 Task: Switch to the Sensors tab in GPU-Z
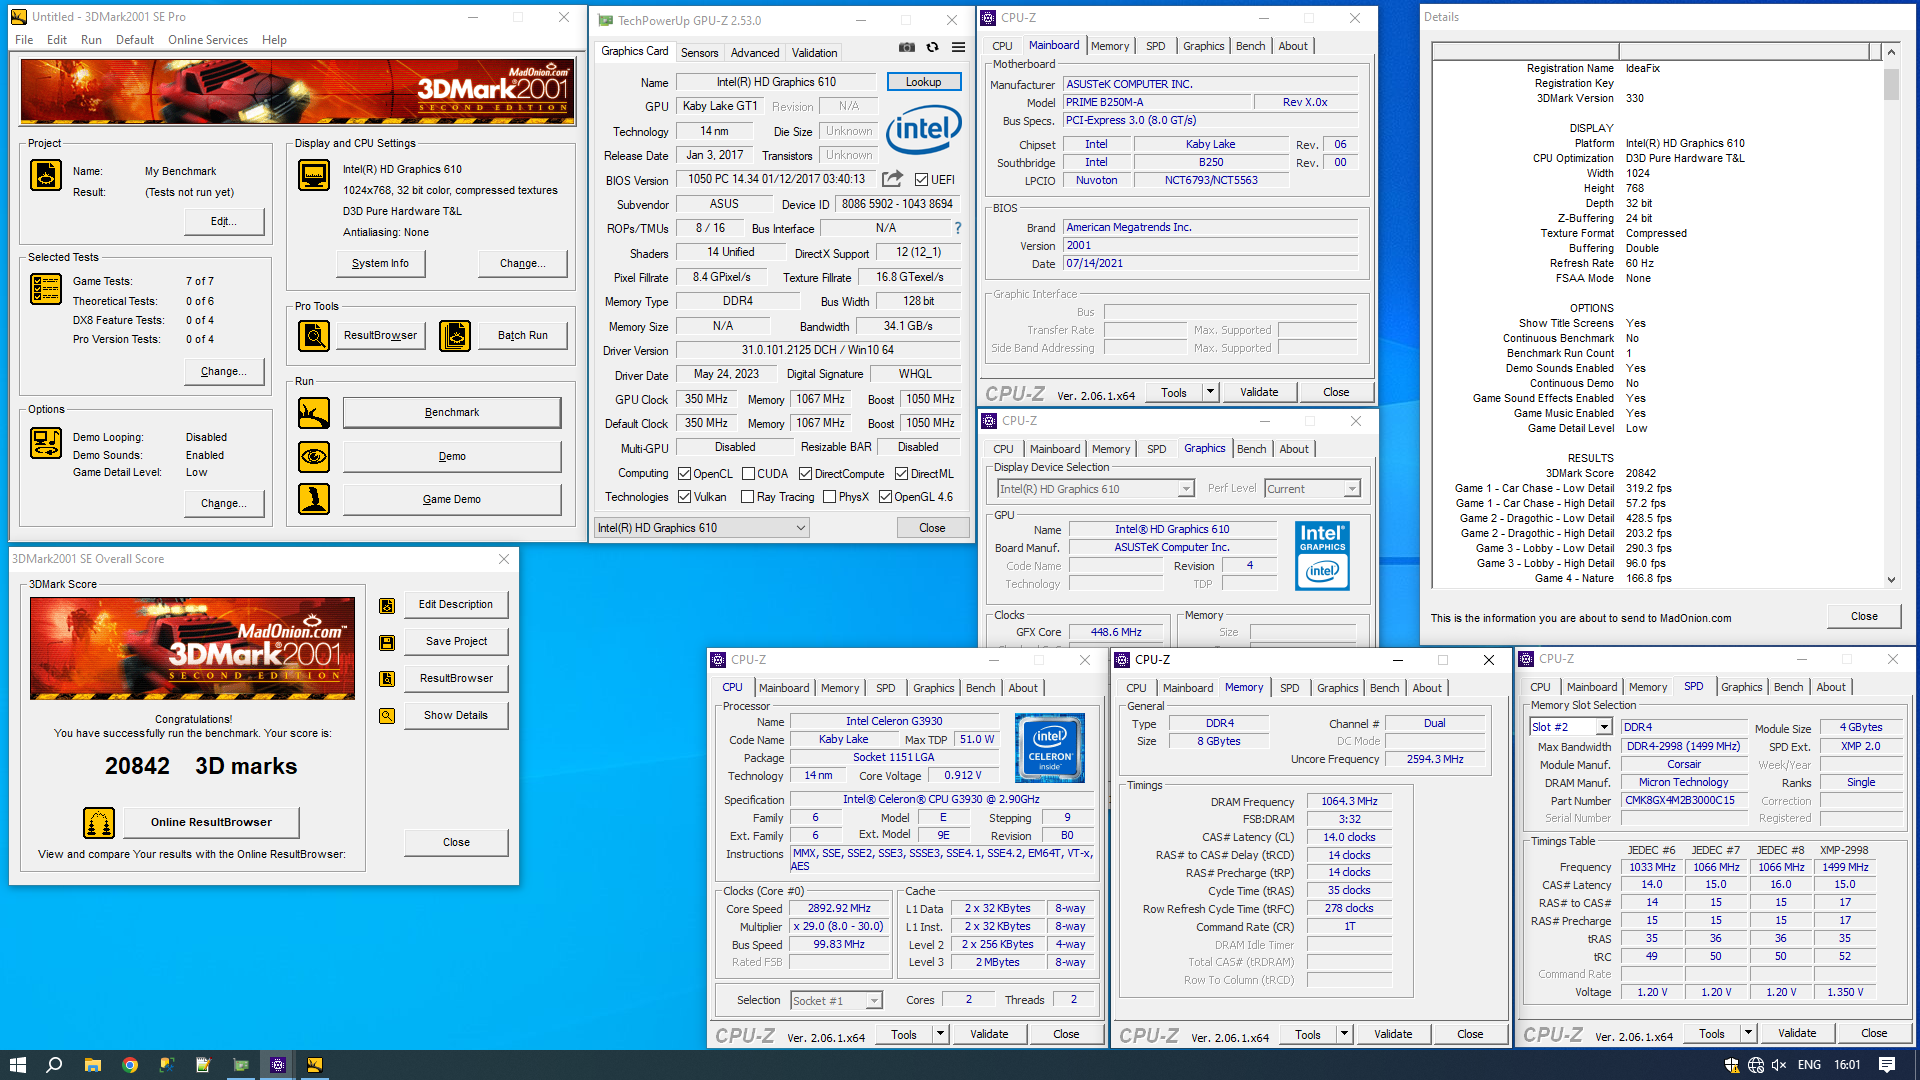coord(699,53)
